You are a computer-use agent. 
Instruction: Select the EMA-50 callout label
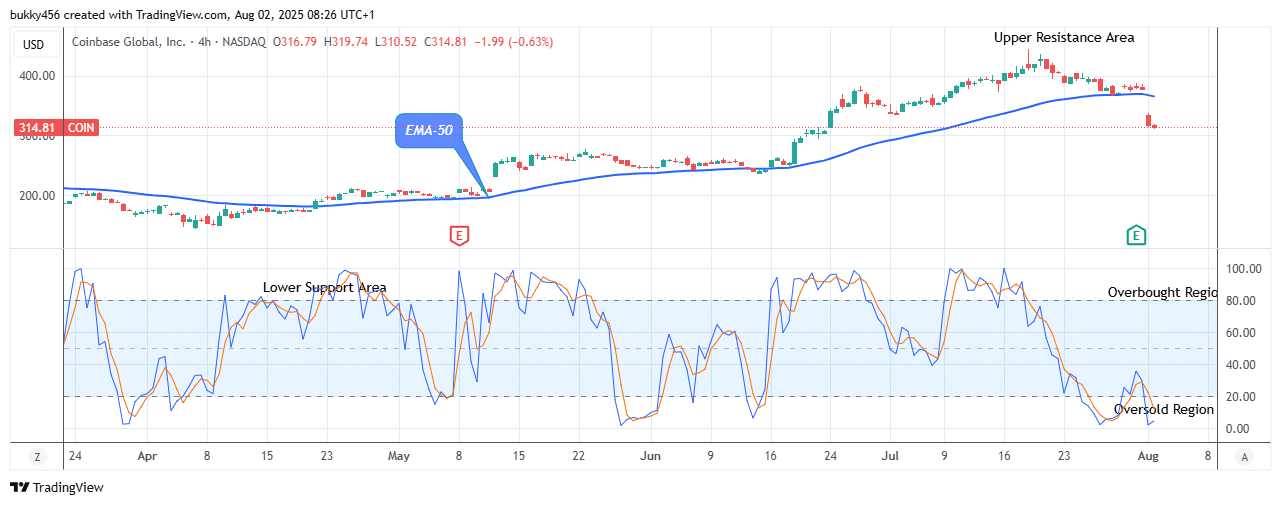[x=429, y=131]
